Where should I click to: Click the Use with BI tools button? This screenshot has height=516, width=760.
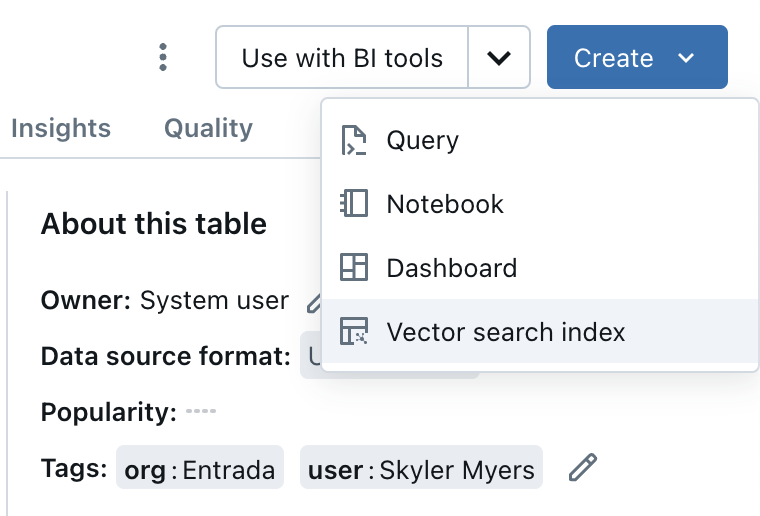[x=342, y=57]
